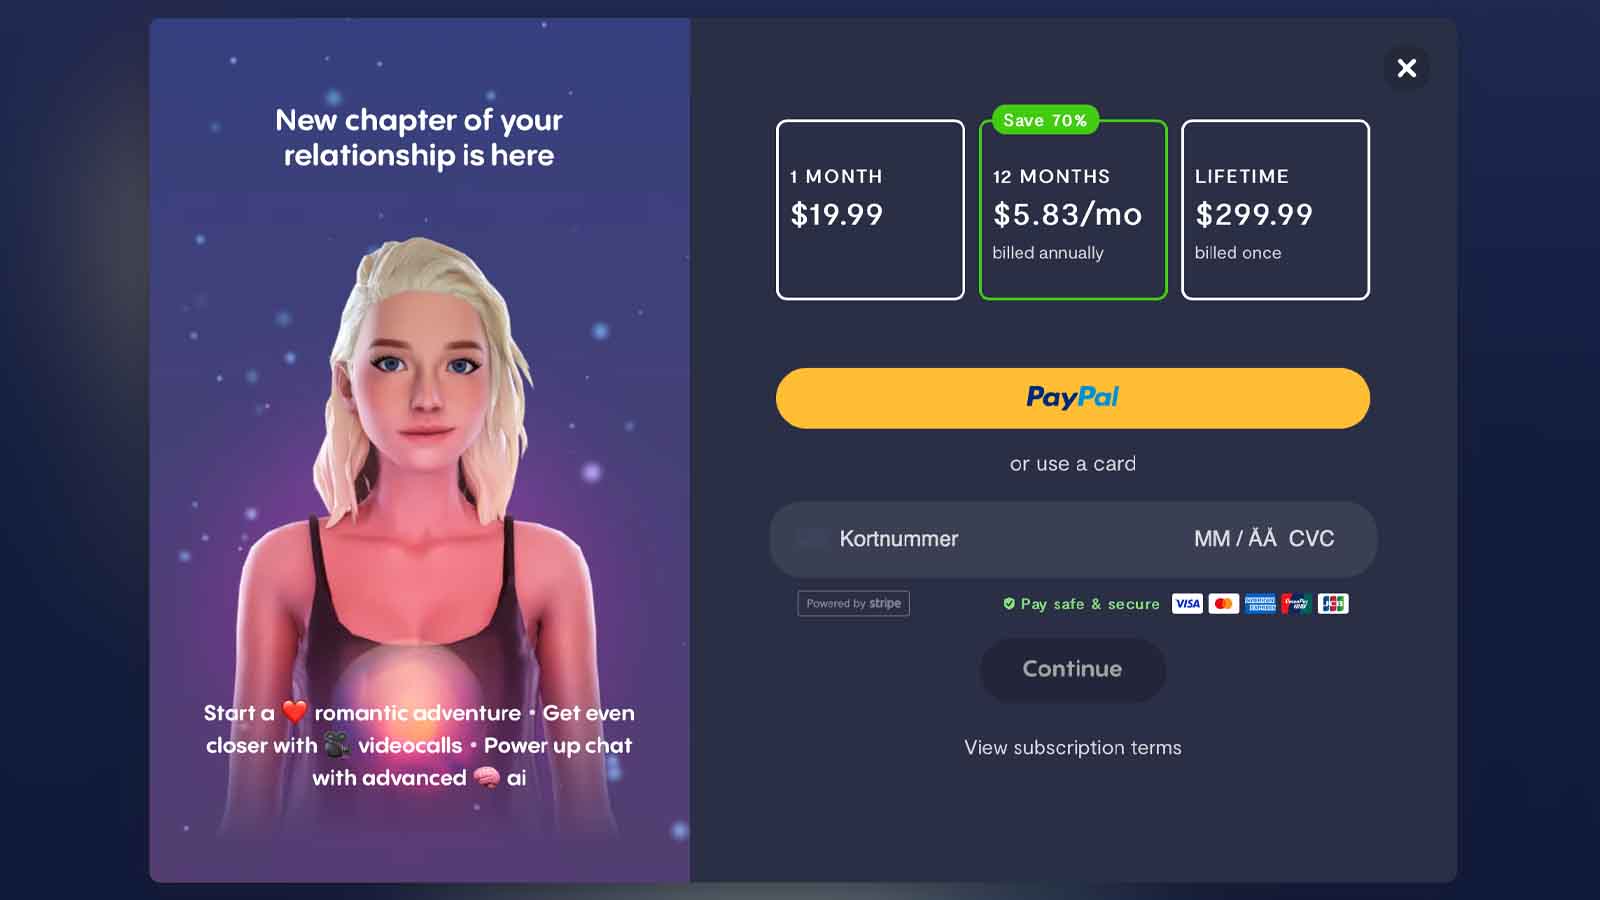Click the green secure shield checkmark icon
The width and height of the screenshot is (1600, 900).
1009,603
